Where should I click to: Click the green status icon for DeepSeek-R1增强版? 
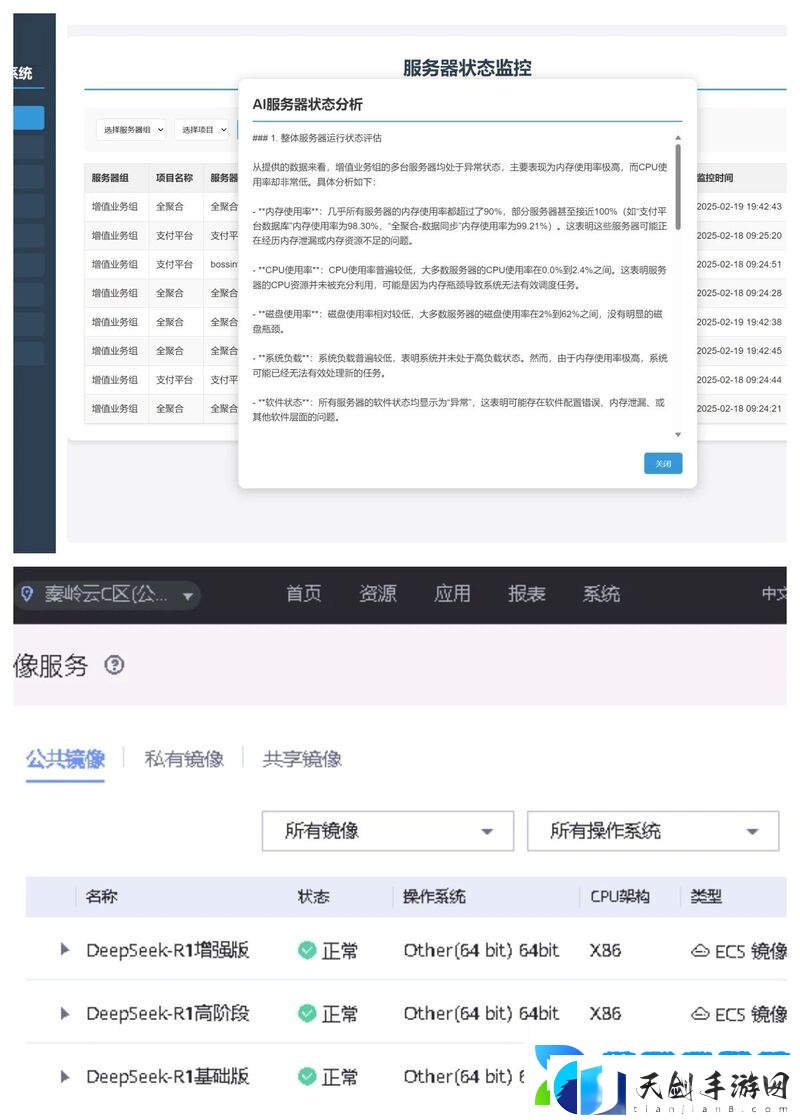click(x=307, y=950)
